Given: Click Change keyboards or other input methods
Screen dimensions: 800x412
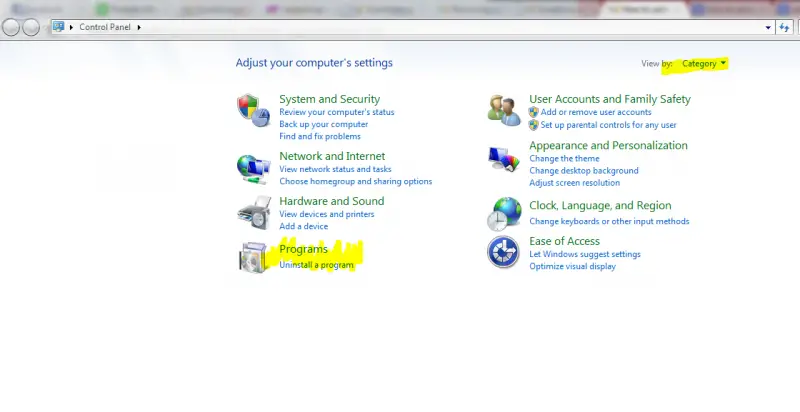Looking at the screenshot, I should coord(609,221).
